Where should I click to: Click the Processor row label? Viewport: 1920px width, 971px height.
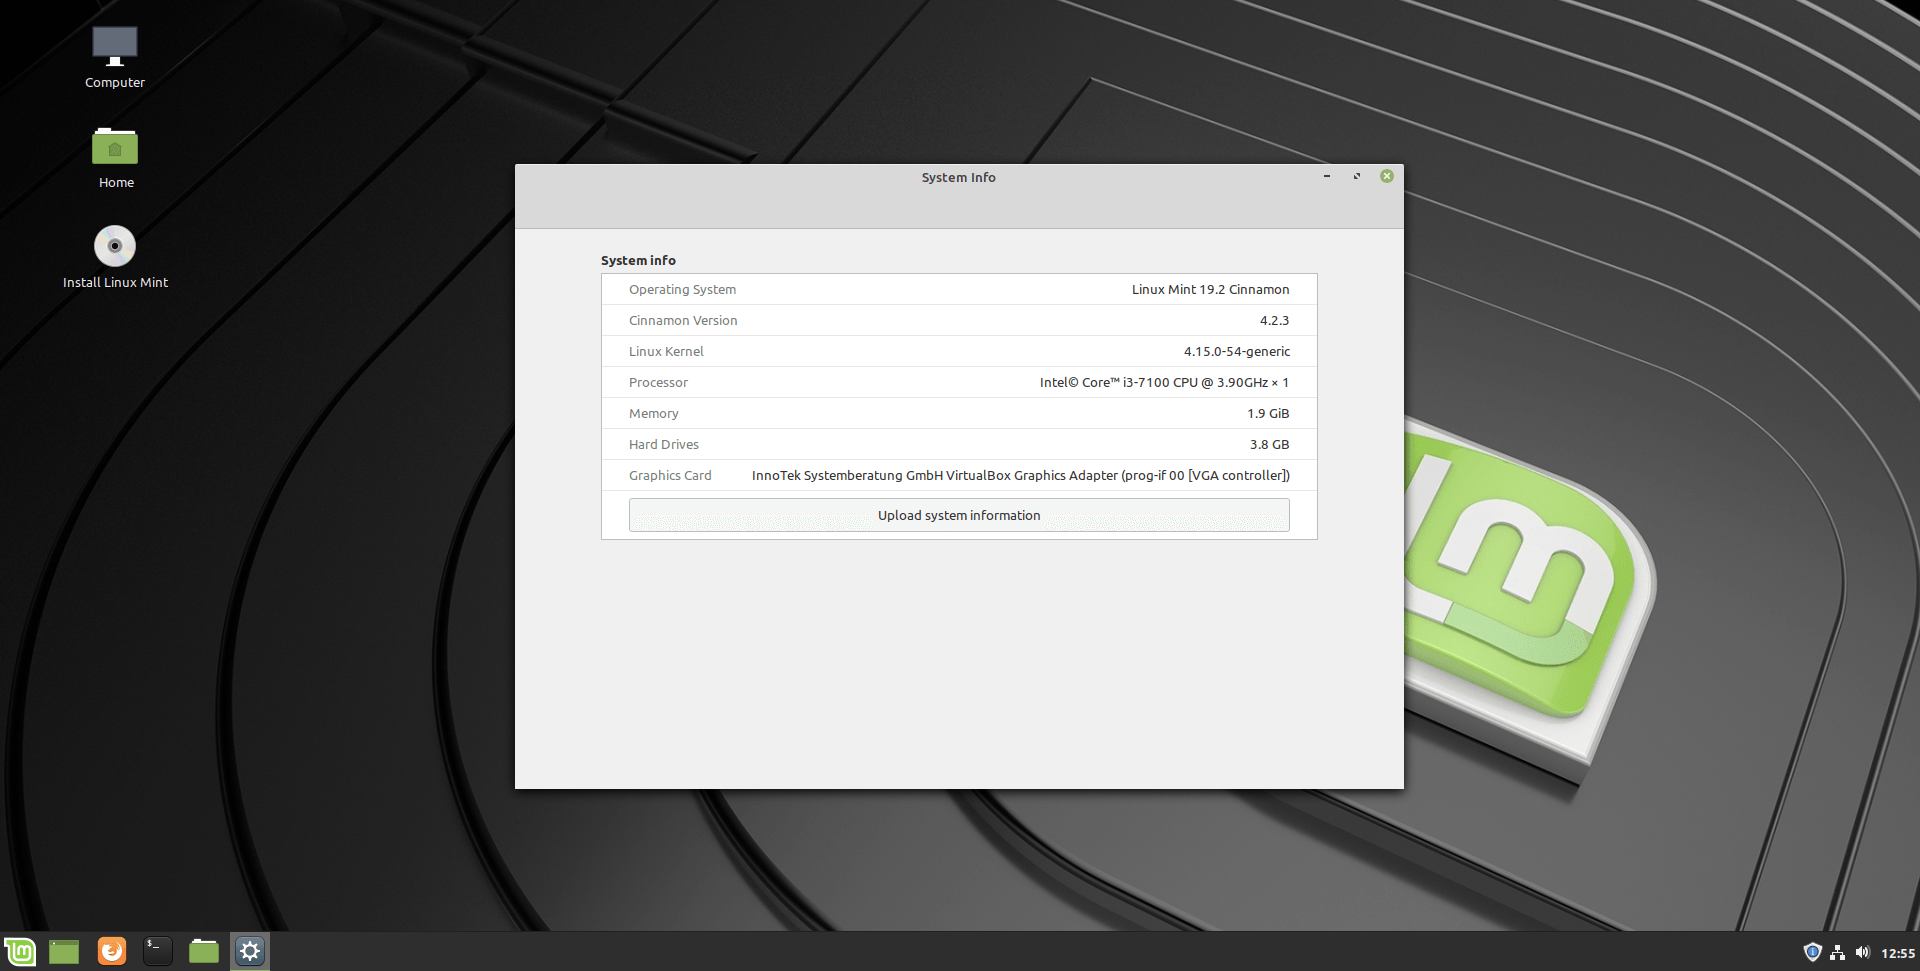coord(658,382)
